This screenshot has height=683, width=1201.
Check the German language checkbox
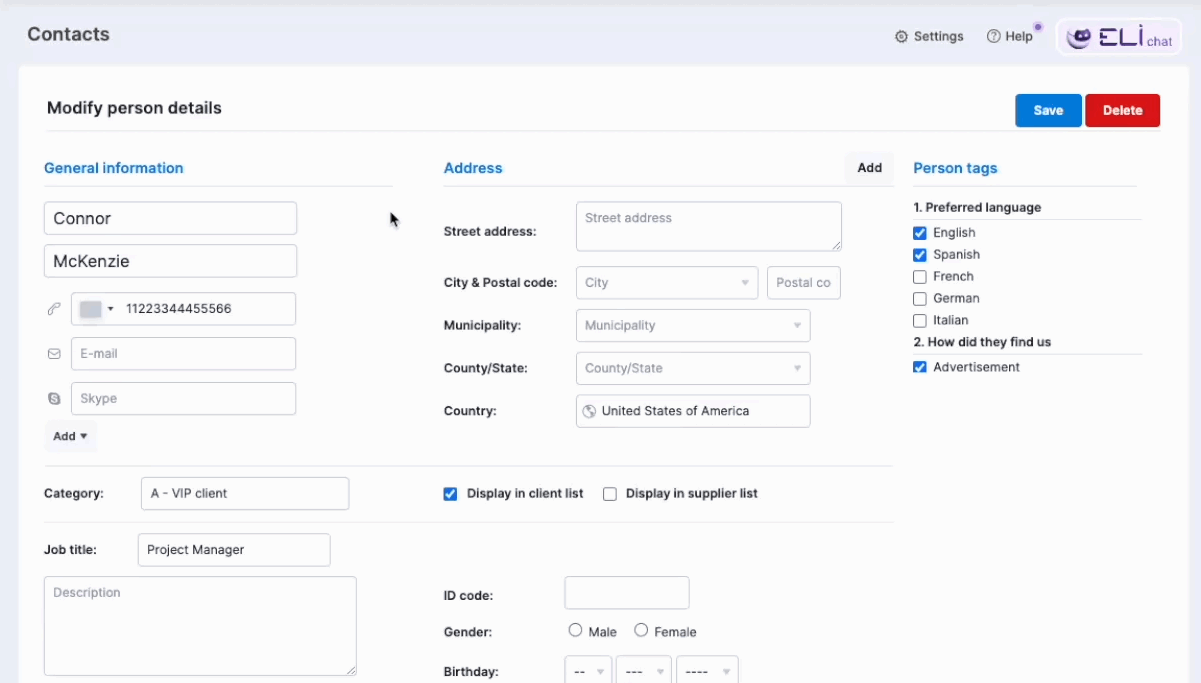920,299
